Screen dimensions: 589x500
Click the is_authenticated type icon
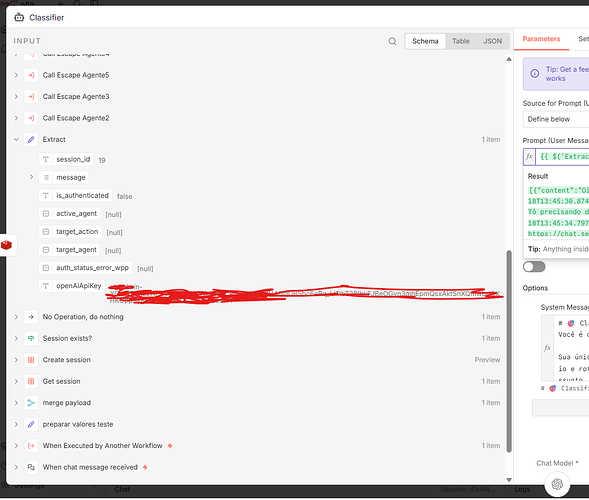coord(45,195)
